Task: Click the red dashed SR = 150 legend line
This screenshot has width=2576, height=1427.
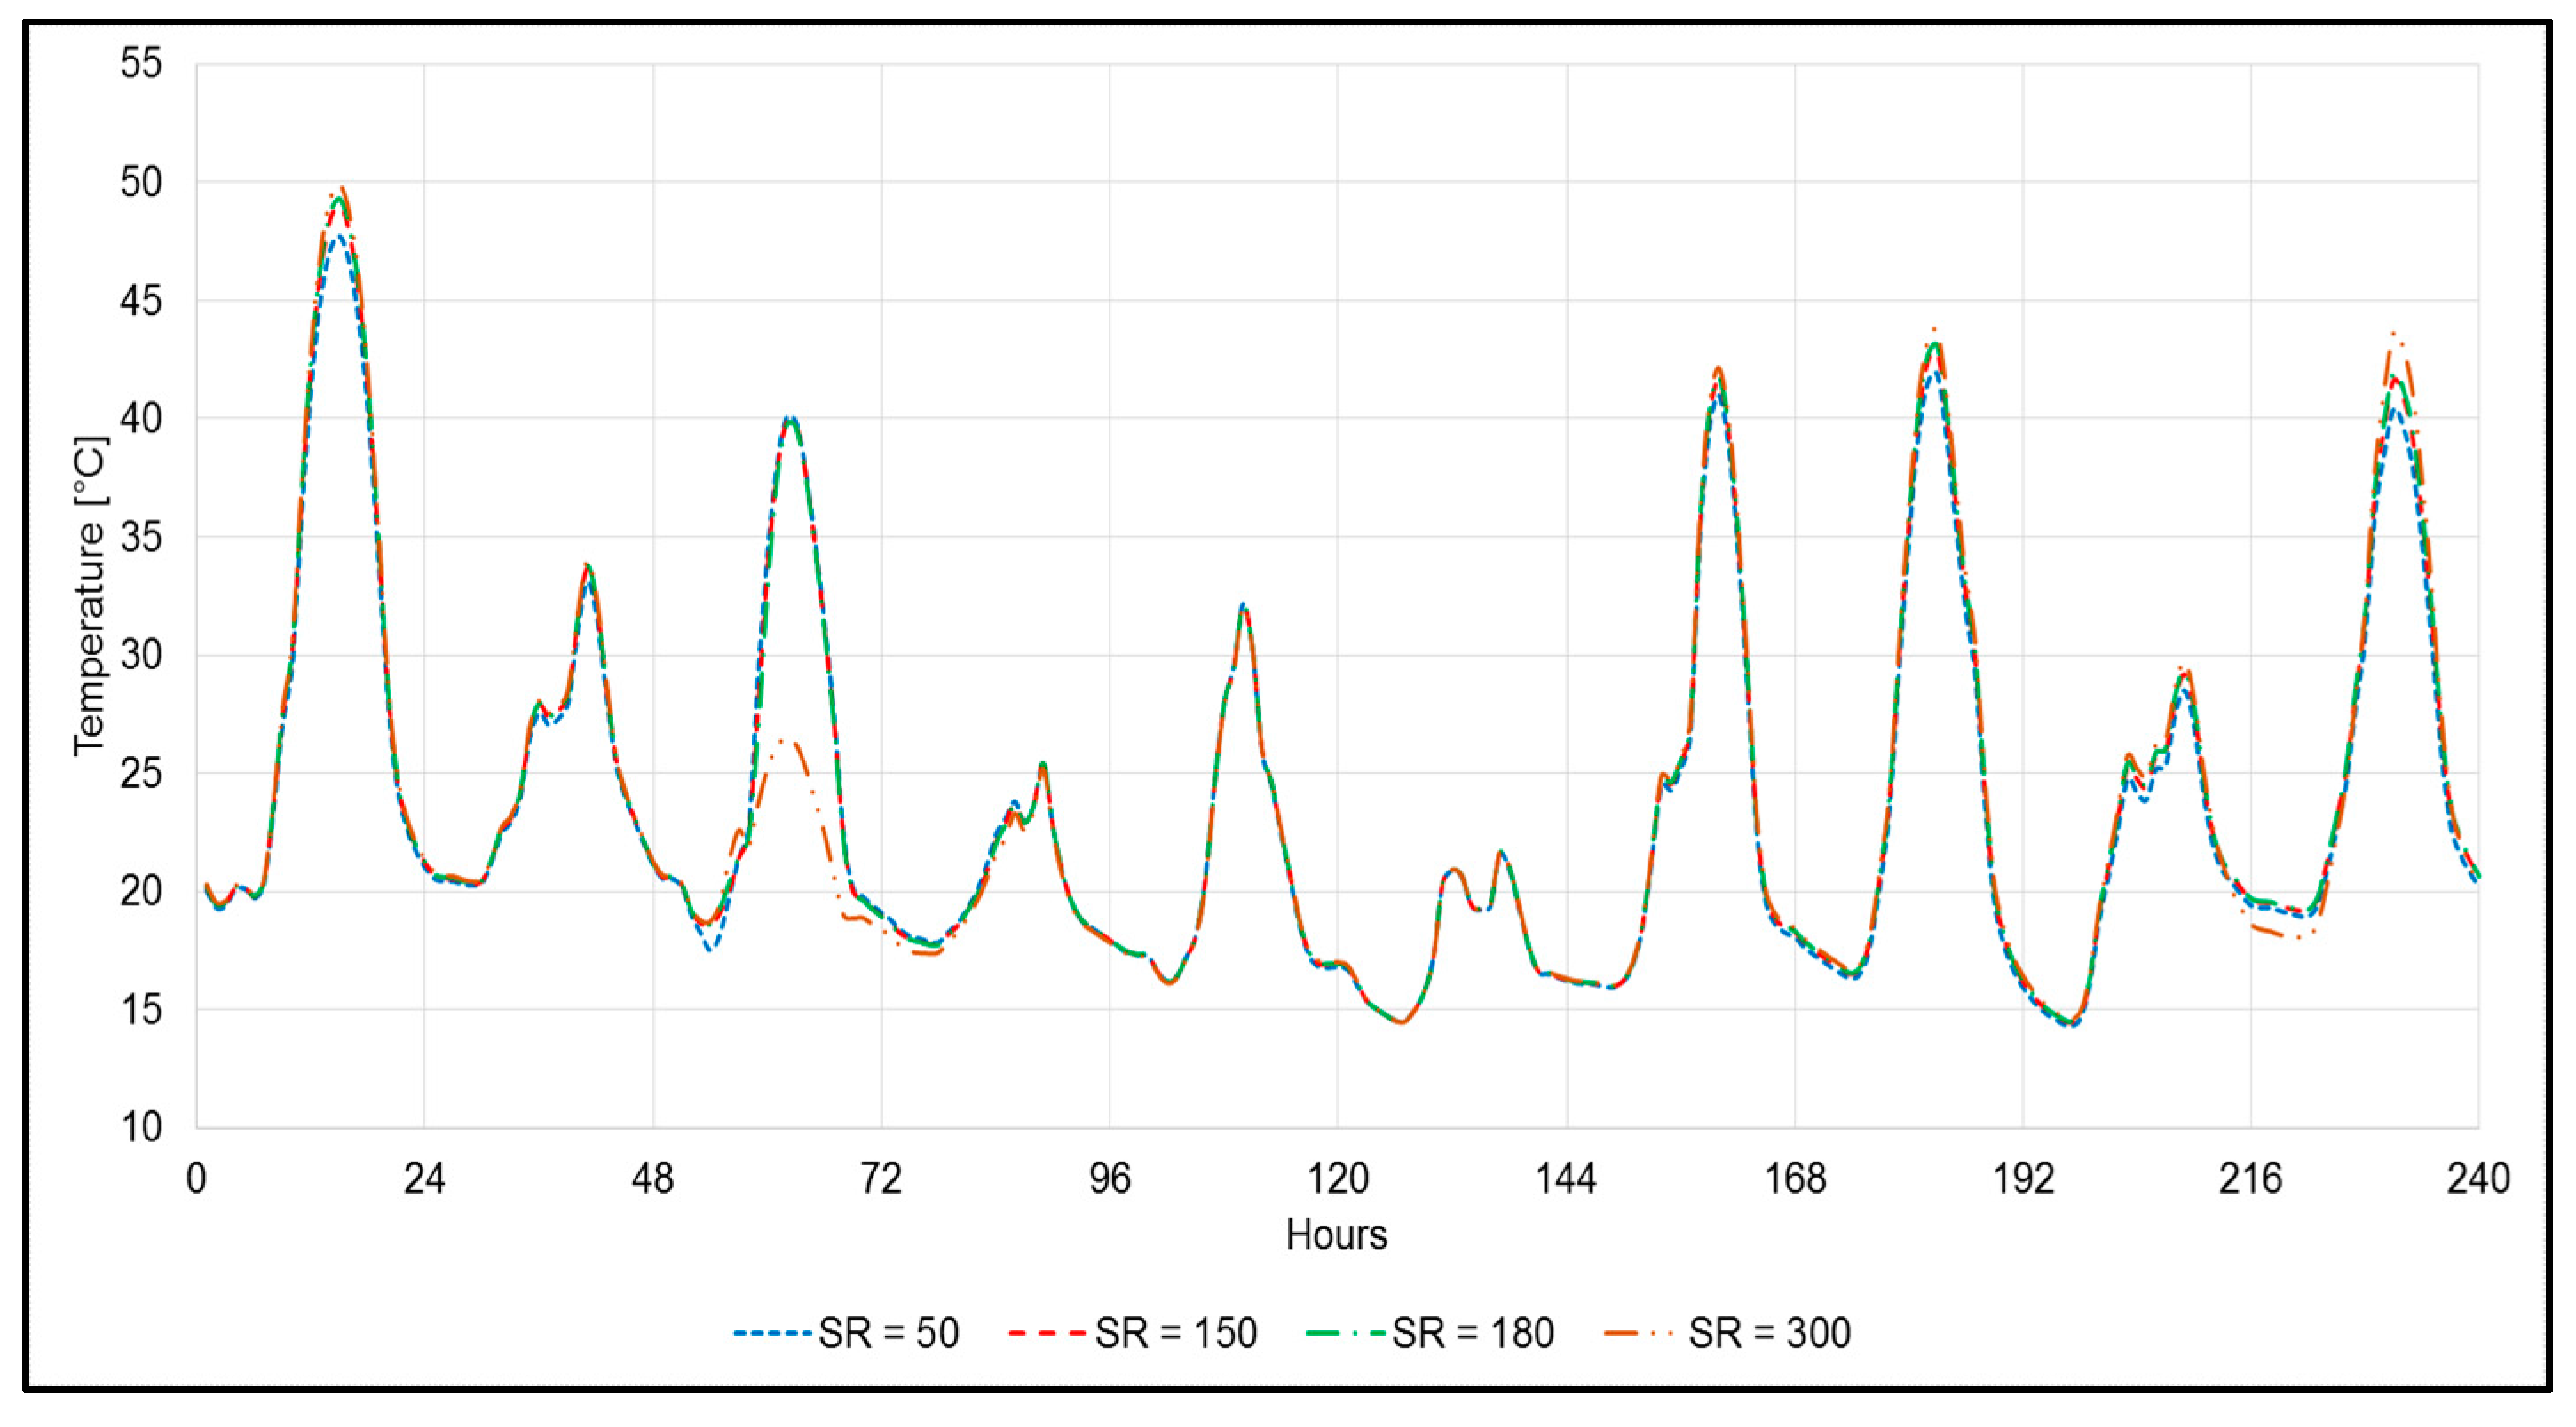Action: pyautogui.click(x=1047, y=1333)
